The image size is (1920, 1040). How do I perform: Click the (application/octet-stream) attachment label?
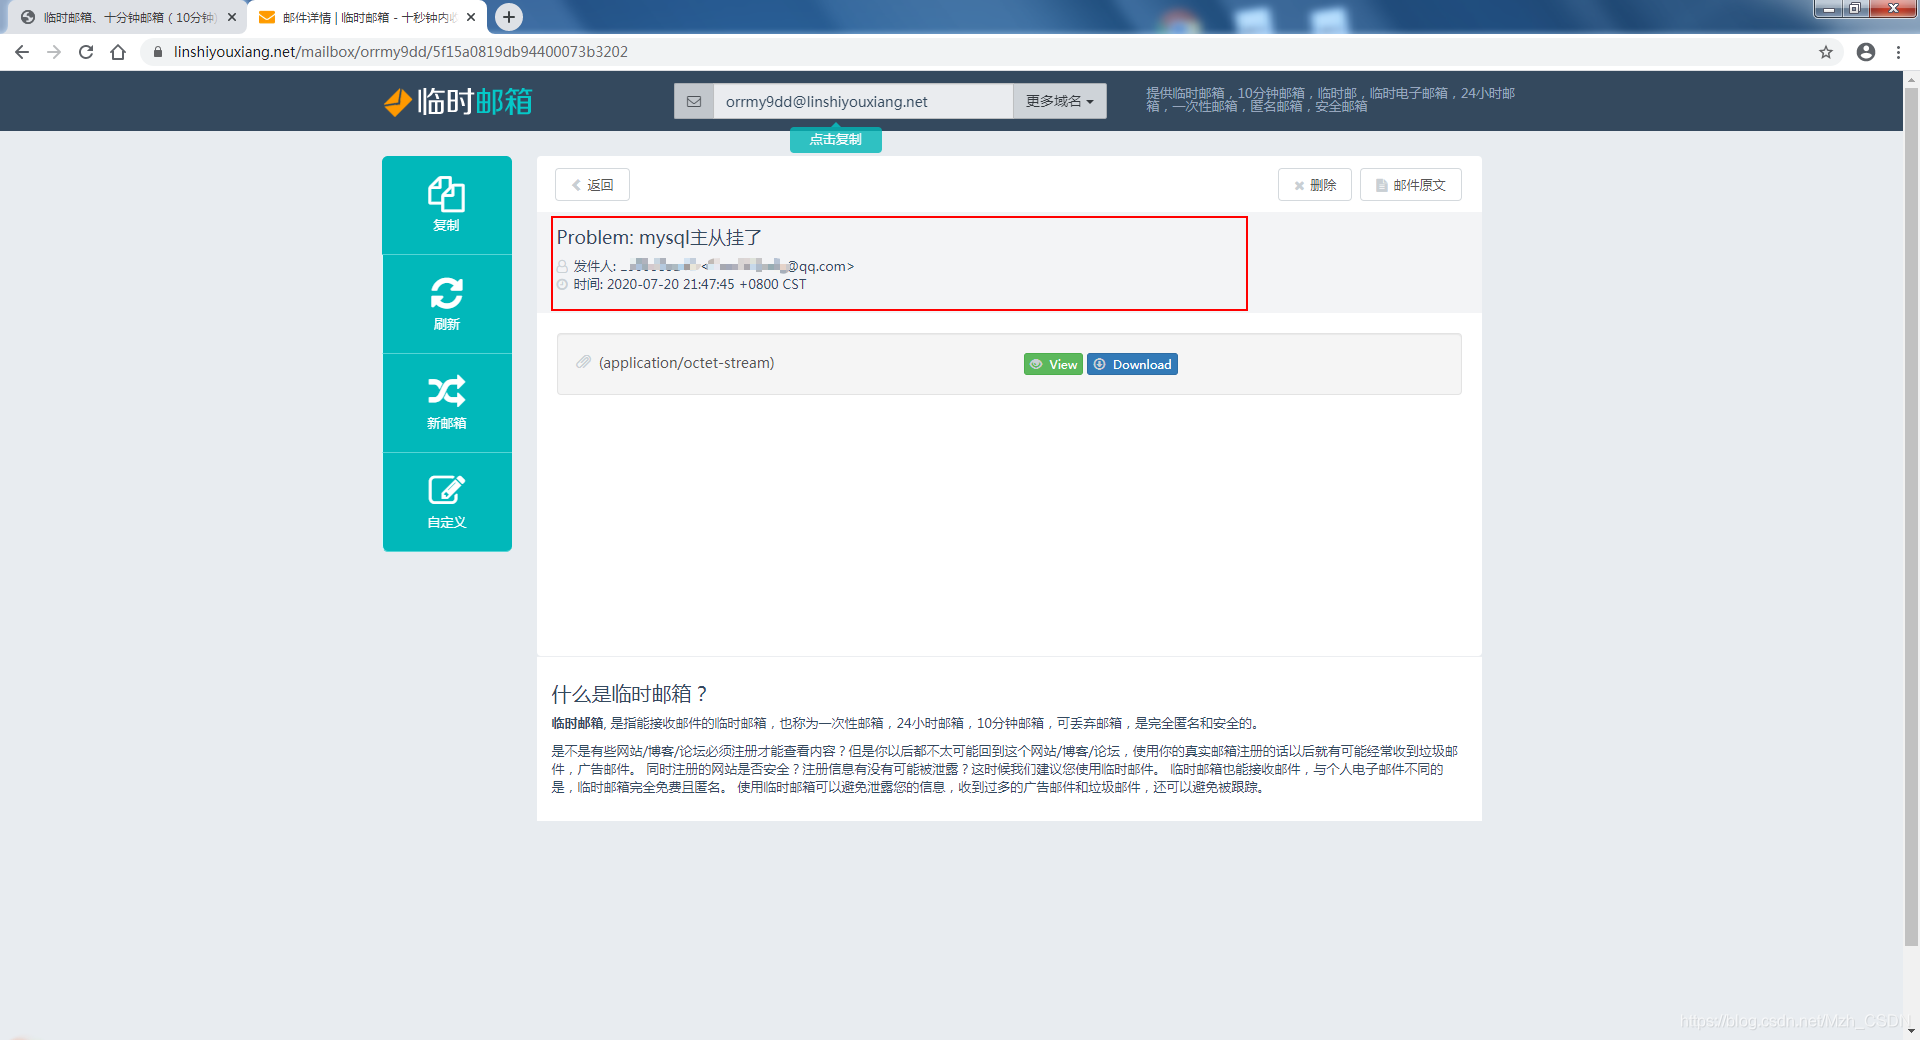[686, 363]
